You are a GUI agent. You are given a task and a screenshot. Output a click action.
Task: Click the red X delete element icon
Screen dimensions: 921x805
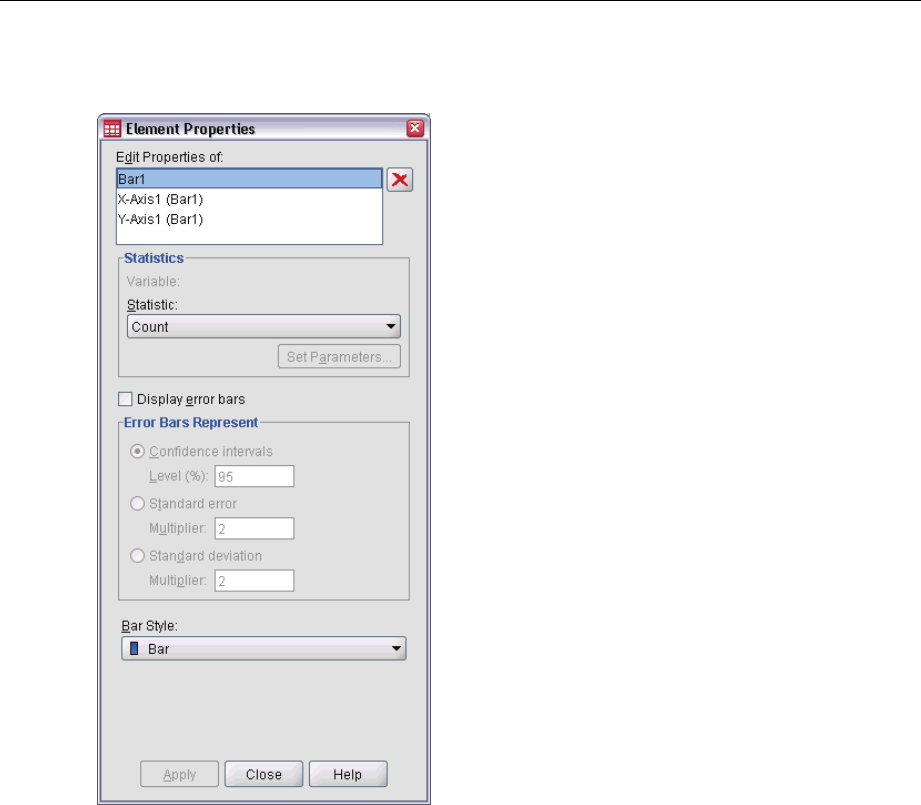pyautogui.click(x=399, y=180)
